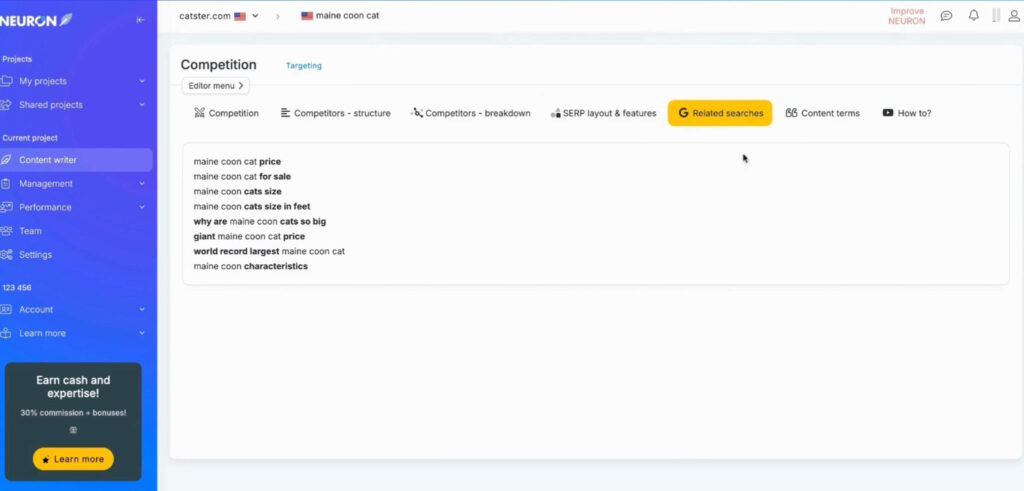Open the user profile icon
The height and width of the screenshot is (491, 1024).
click(x=1014, y=16)
